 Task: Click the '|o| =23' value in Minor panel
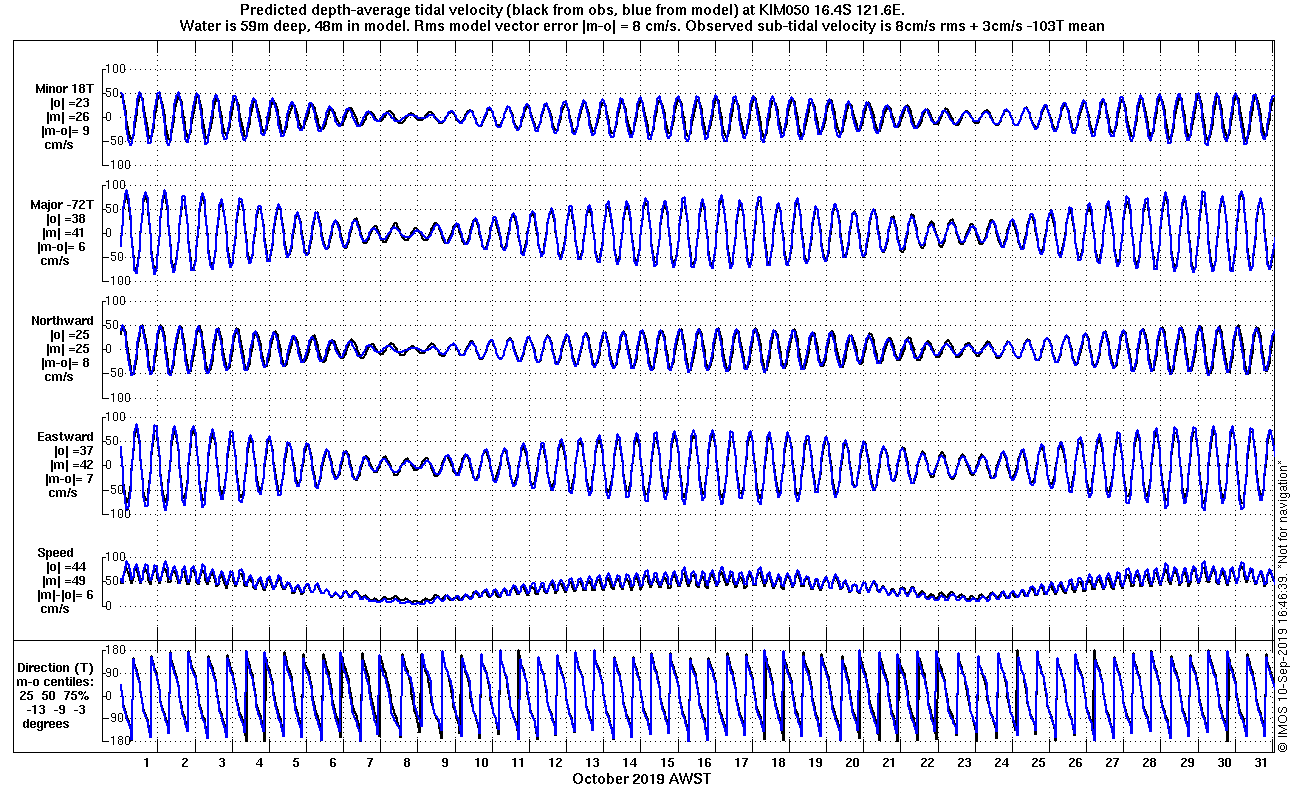coord(70,102)
